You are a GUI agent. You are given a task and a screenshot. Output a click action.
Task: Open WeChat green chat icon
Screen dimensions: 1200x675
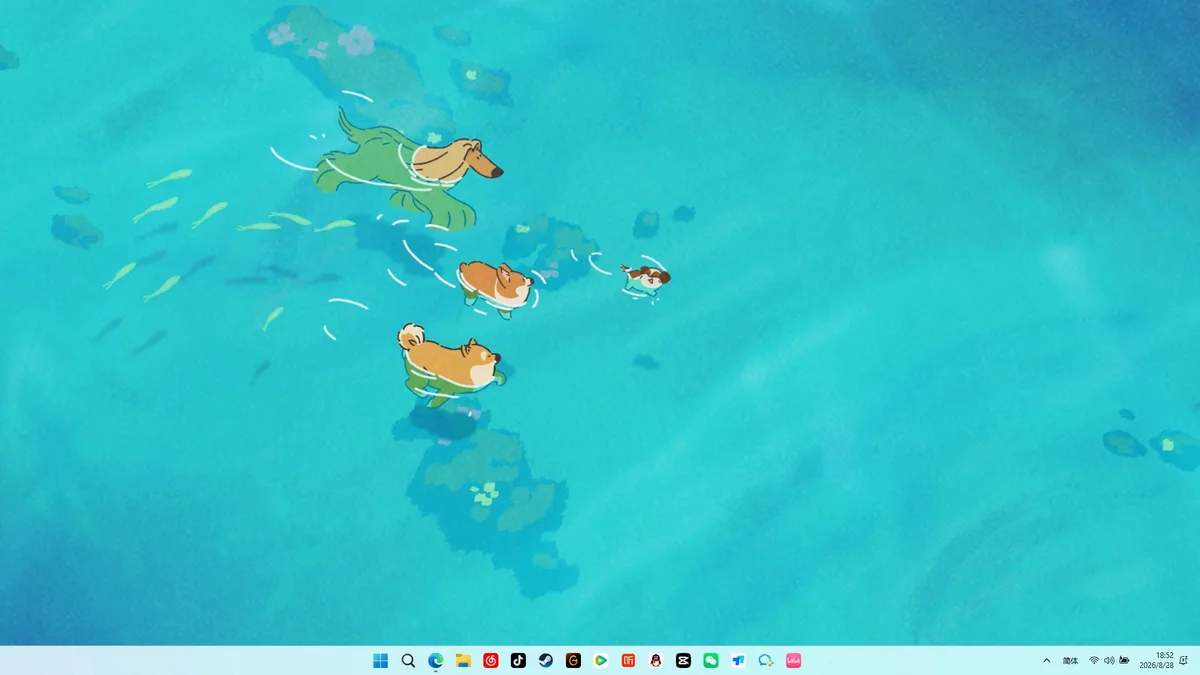(x=710, y=660)
